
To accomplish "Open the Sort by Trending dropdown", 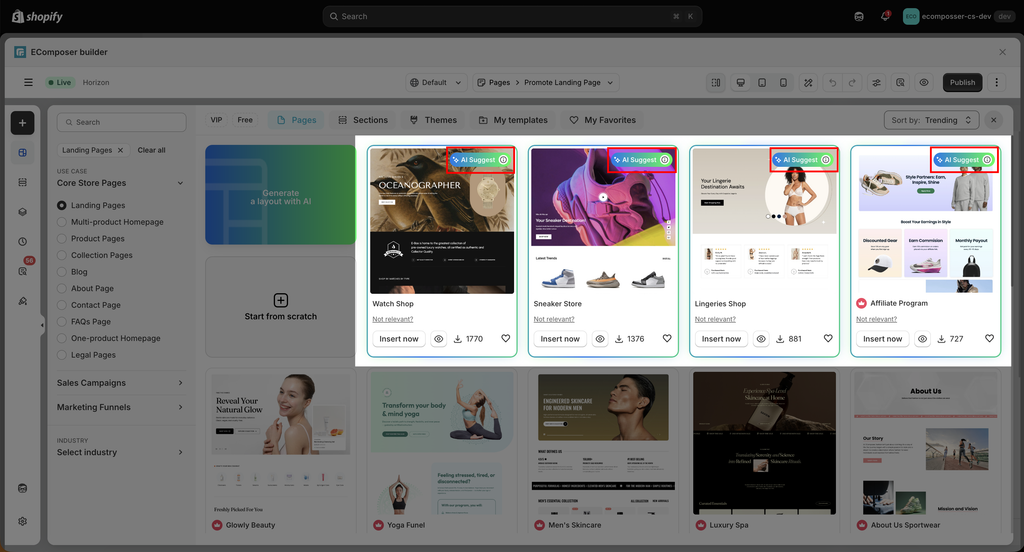I will 931,120.
